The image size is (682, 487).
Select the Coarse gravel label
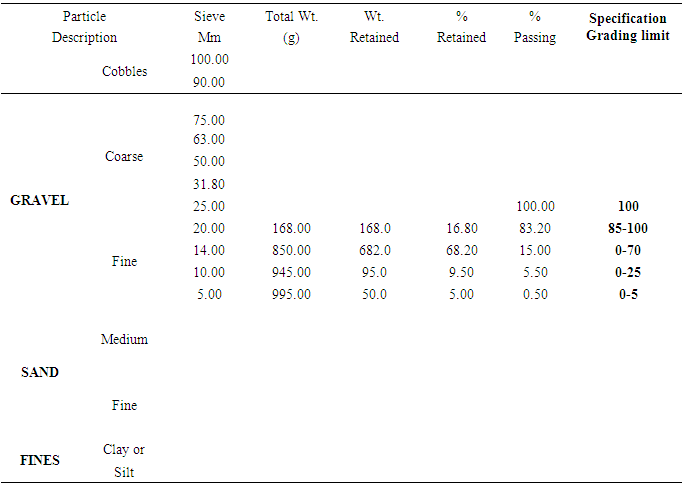click(124, 157)
